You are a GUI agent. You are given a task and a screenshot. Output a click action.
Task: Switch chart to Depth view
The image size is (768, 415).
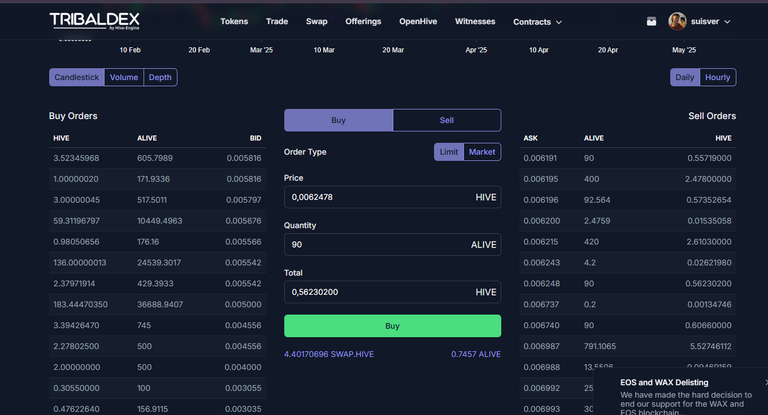(x=160, y=77)
